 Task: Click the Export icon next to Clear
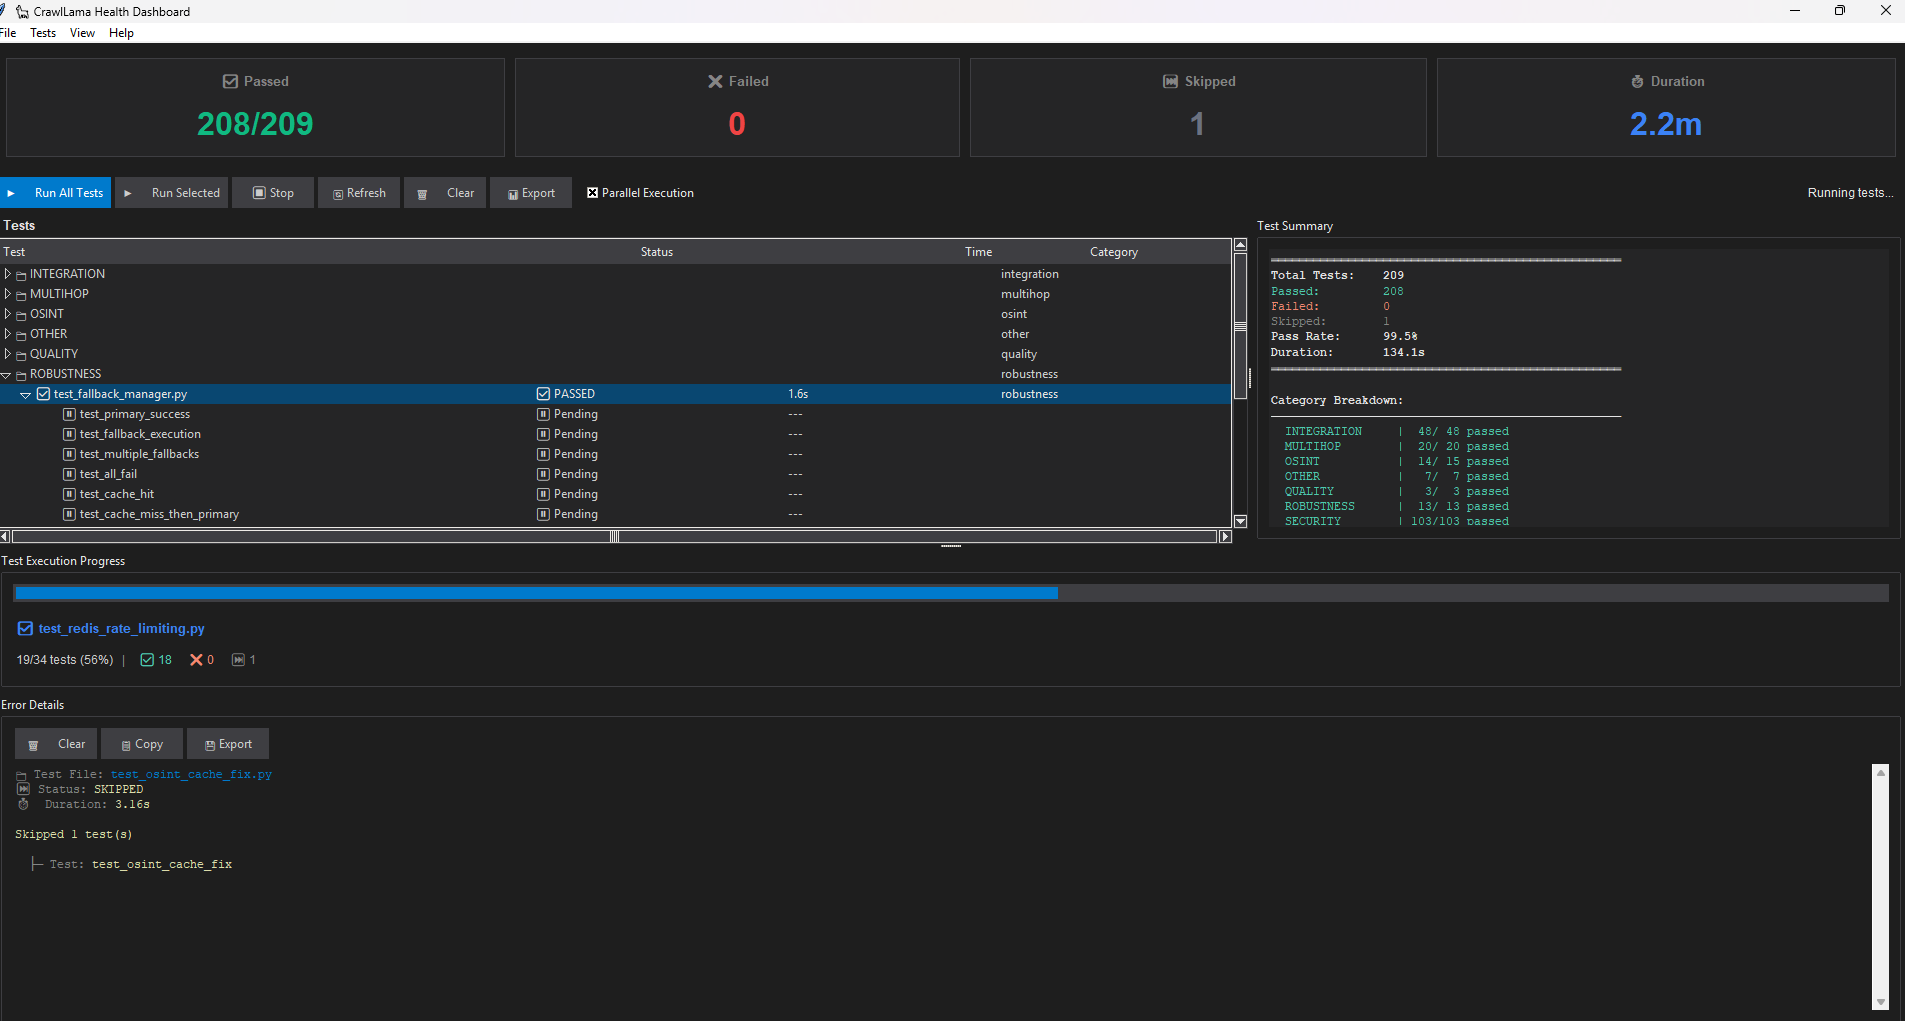(x=514, y=193)
